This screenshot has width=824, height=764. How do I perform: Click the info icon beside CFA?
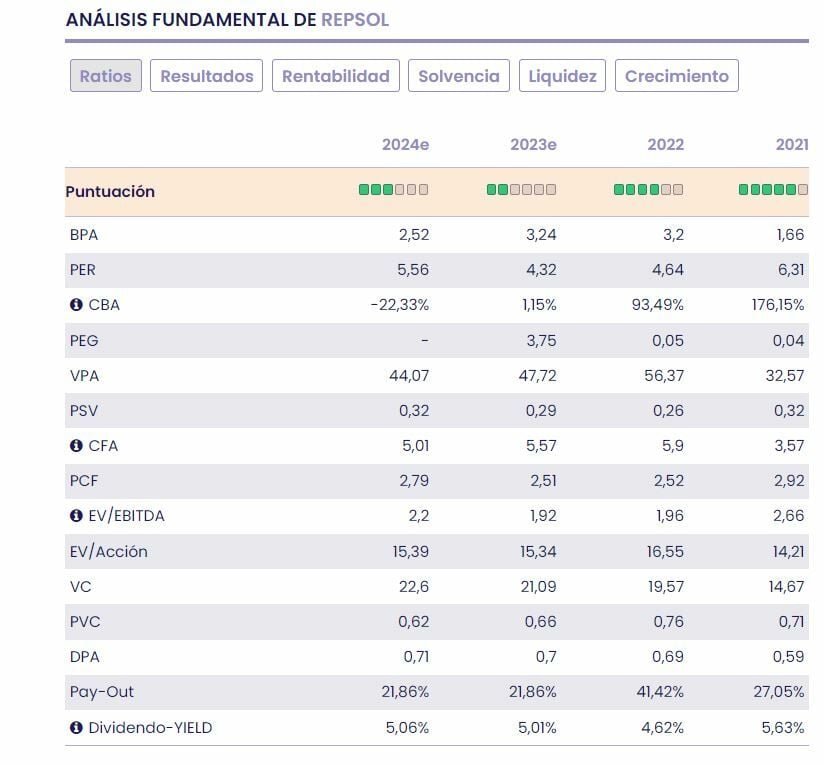pyautogui.click(x=76, y=446)
